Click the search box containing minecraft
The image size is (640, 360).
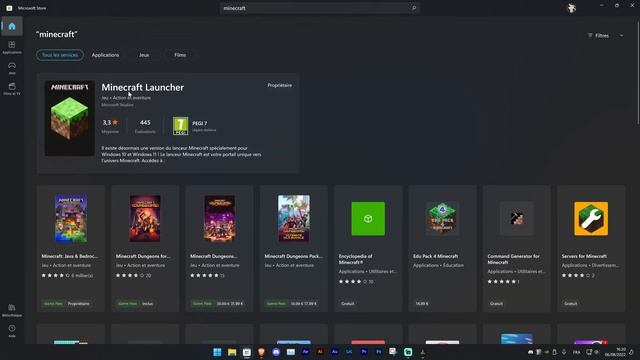click(x=320, y=8)
